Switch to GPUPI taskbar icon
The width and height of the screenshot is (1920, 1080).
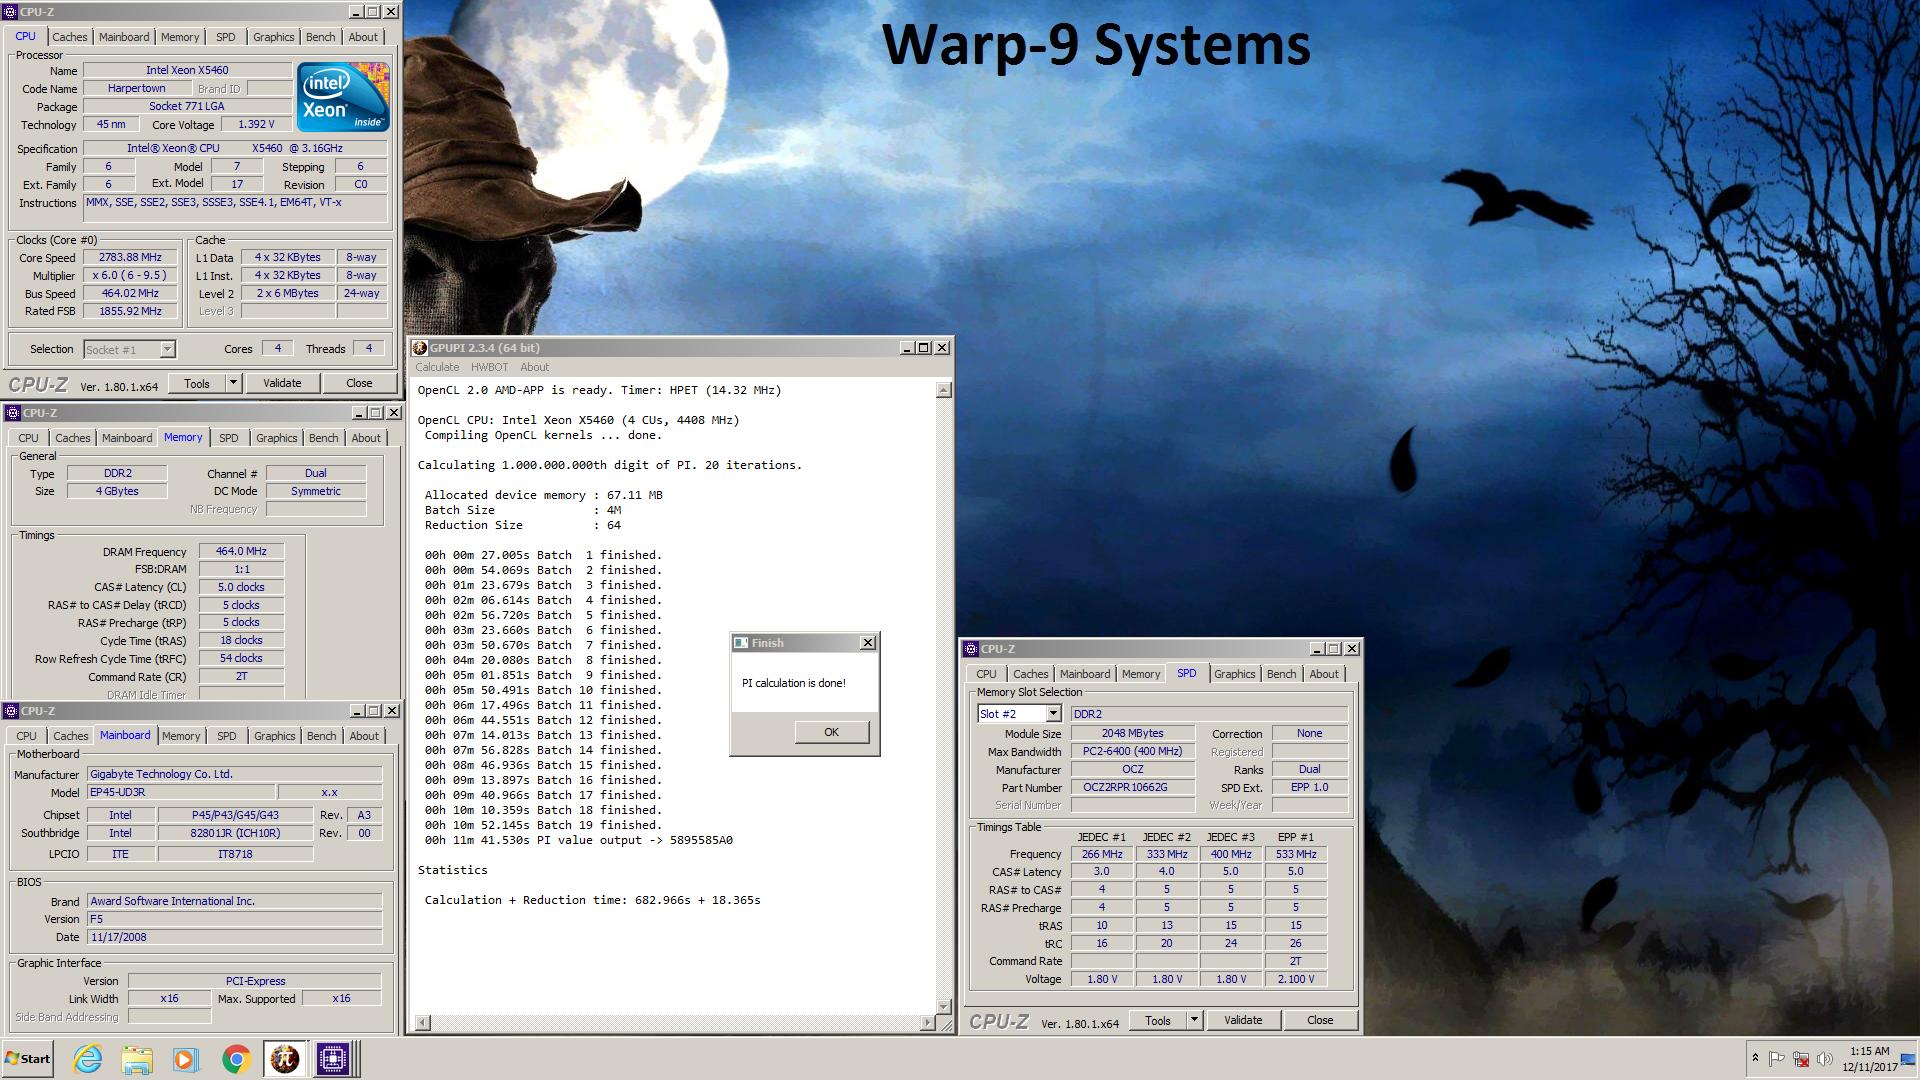click(x=285, y=1058)
